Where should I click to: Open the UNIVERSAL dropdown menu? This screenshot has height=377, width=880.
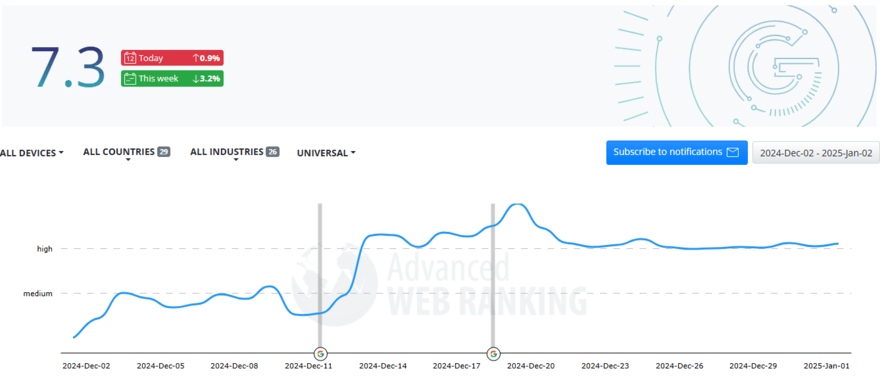[326, 153]
